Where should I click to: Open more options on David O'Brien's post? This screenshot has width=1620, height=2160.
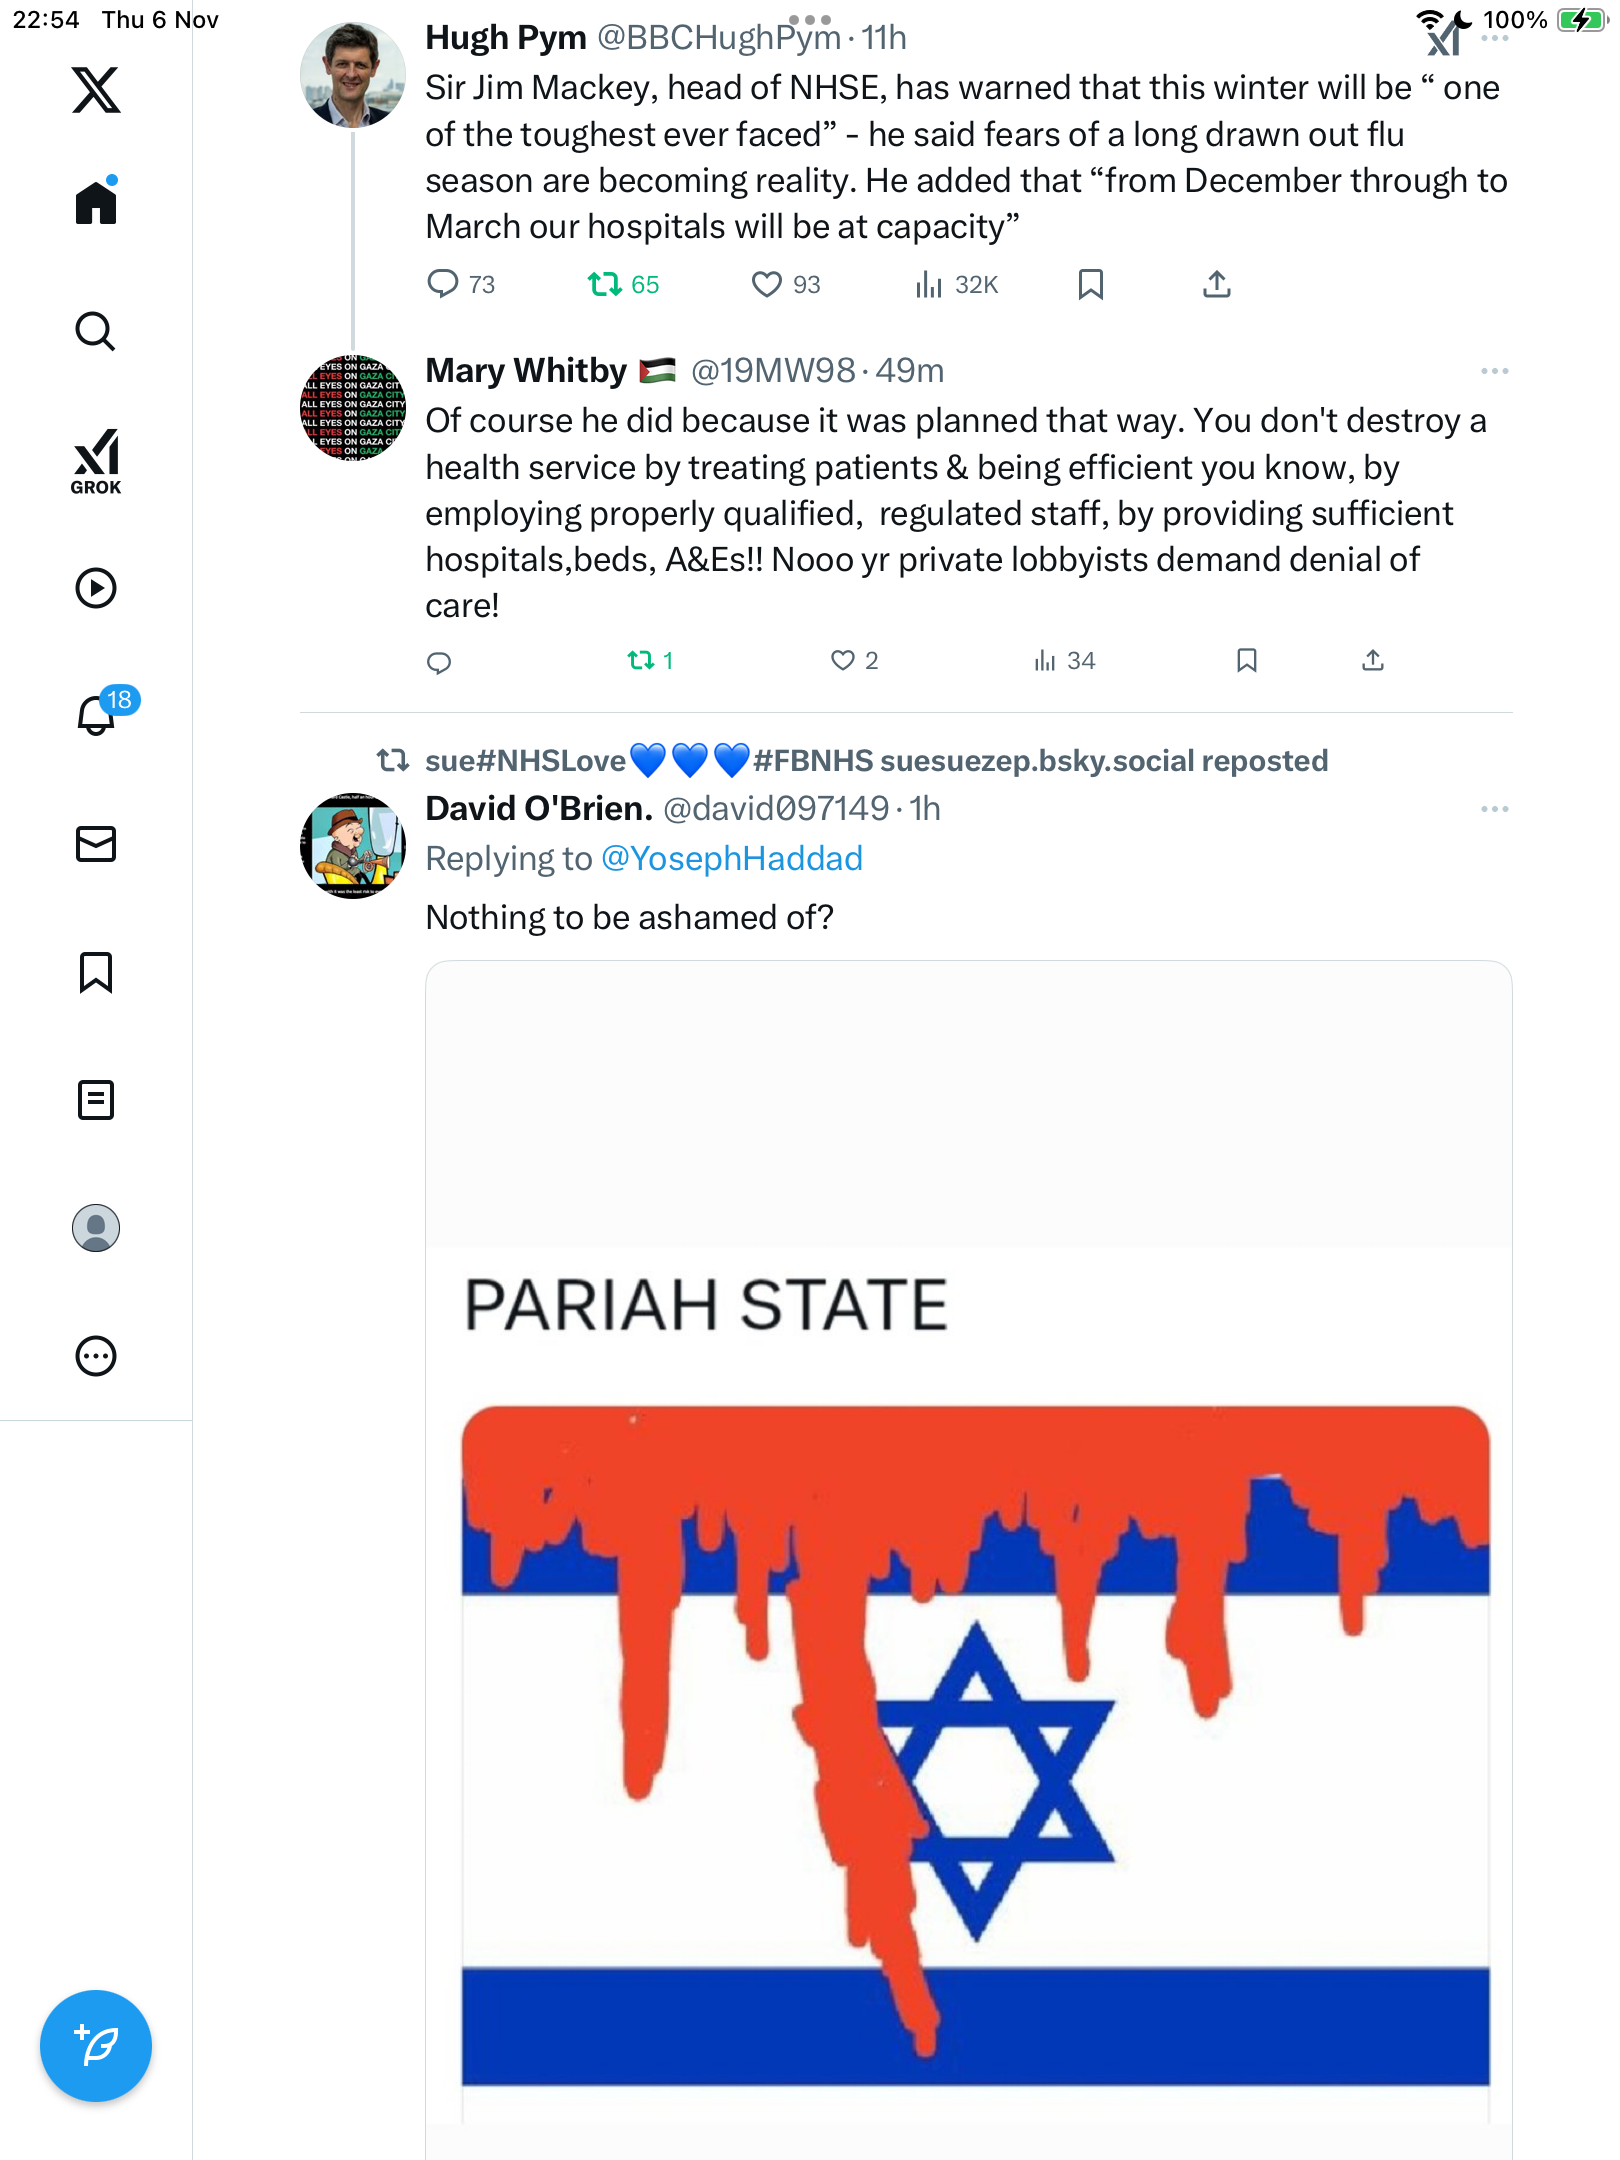(x=1494, y=809)
